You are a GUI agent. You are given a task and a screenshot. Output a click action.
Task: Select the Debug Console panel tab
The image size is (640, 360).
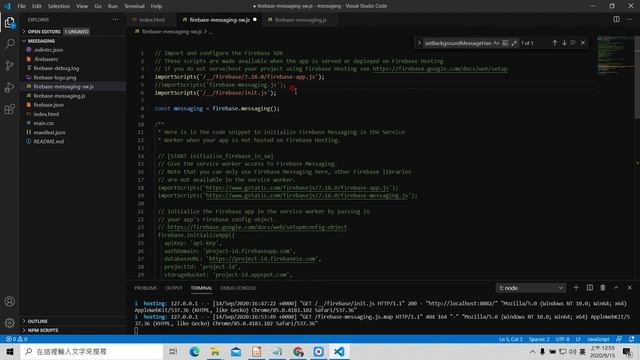tap(238, 288)
